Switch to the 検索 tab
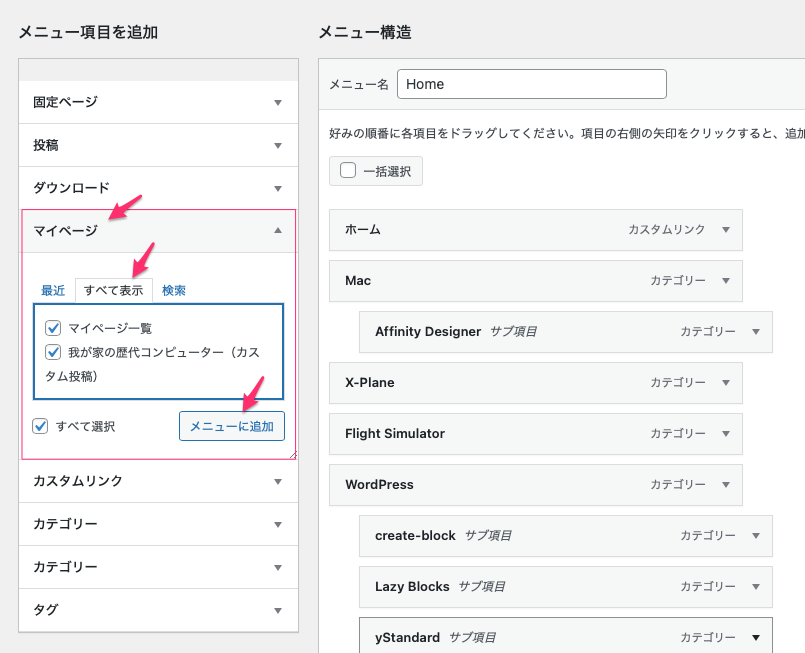Viewport: 805px width, 653px height. (174, 291)
